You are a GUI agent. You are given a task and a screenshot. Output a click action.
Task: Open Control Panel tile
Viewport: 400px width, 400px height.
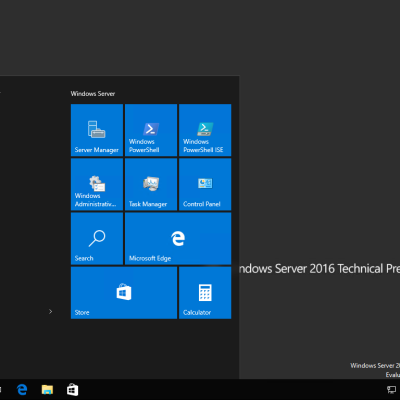[x=205, y=184]
